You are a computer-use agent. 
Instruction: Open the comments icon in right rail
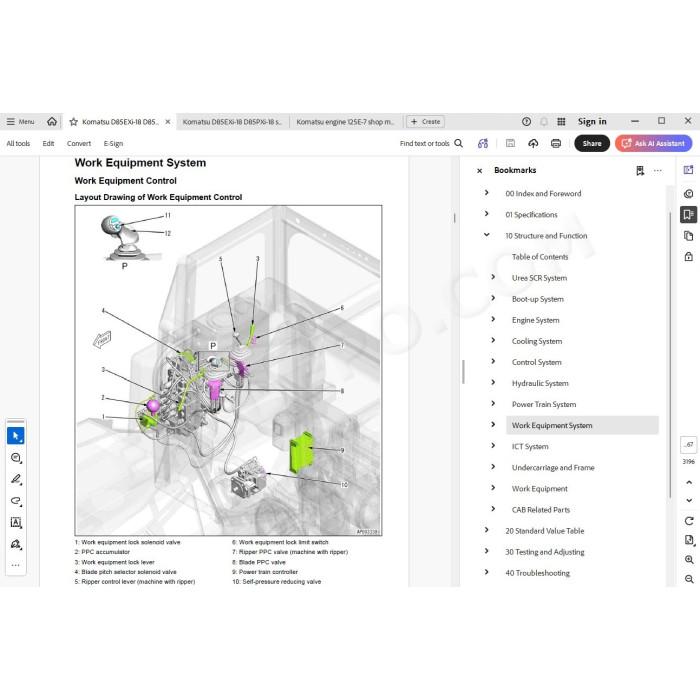coord(688,193)
